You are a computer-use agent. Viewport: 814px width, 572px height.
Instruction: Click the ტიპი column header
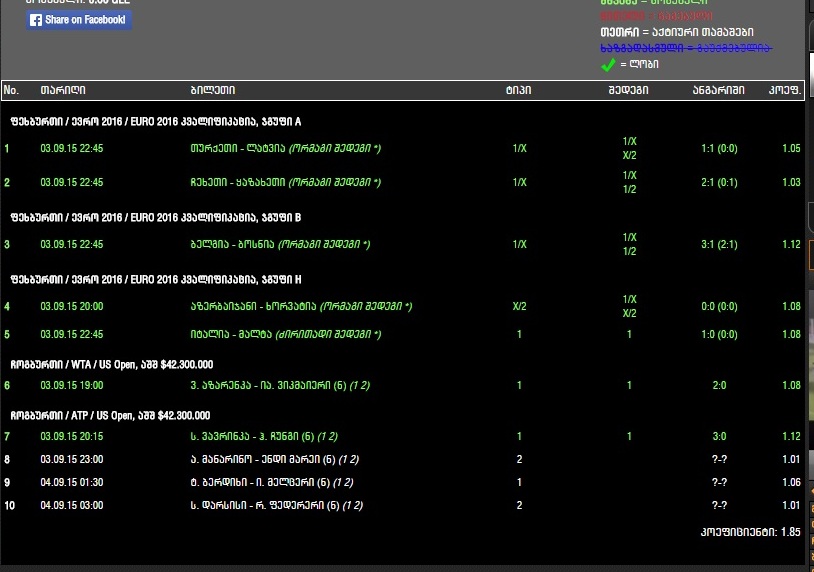518,91
